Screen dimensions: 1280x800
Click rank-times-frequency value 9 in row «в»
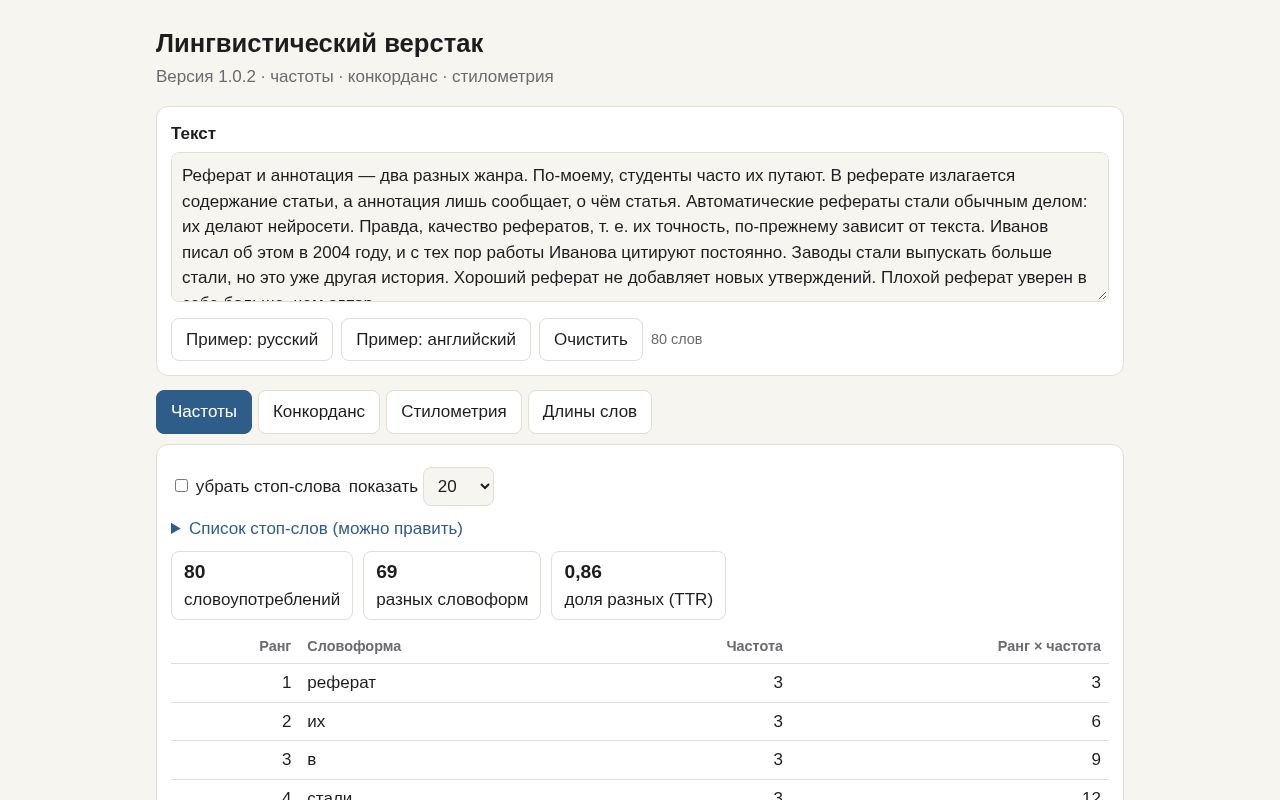click(x=1096, y=760)
